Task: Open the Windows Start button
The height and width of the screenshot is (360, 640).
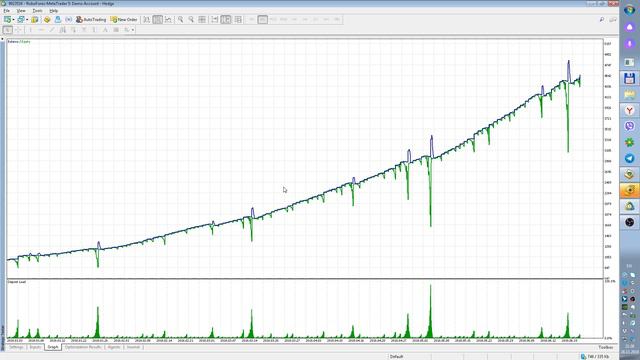Action: pos(629,10)
